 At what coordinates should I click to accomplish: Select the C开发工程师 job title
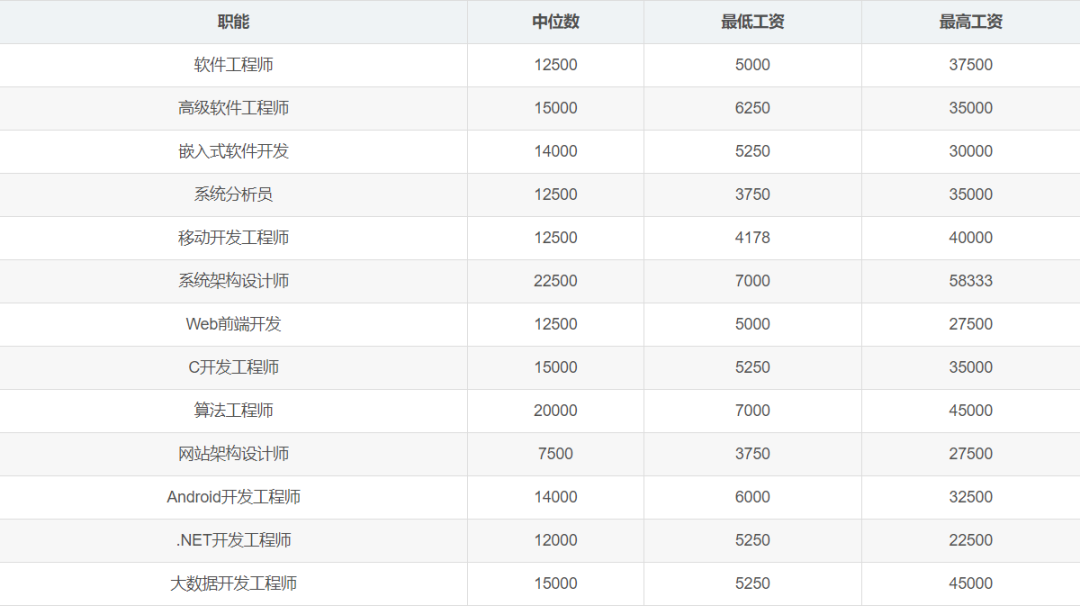coord(233,367)
